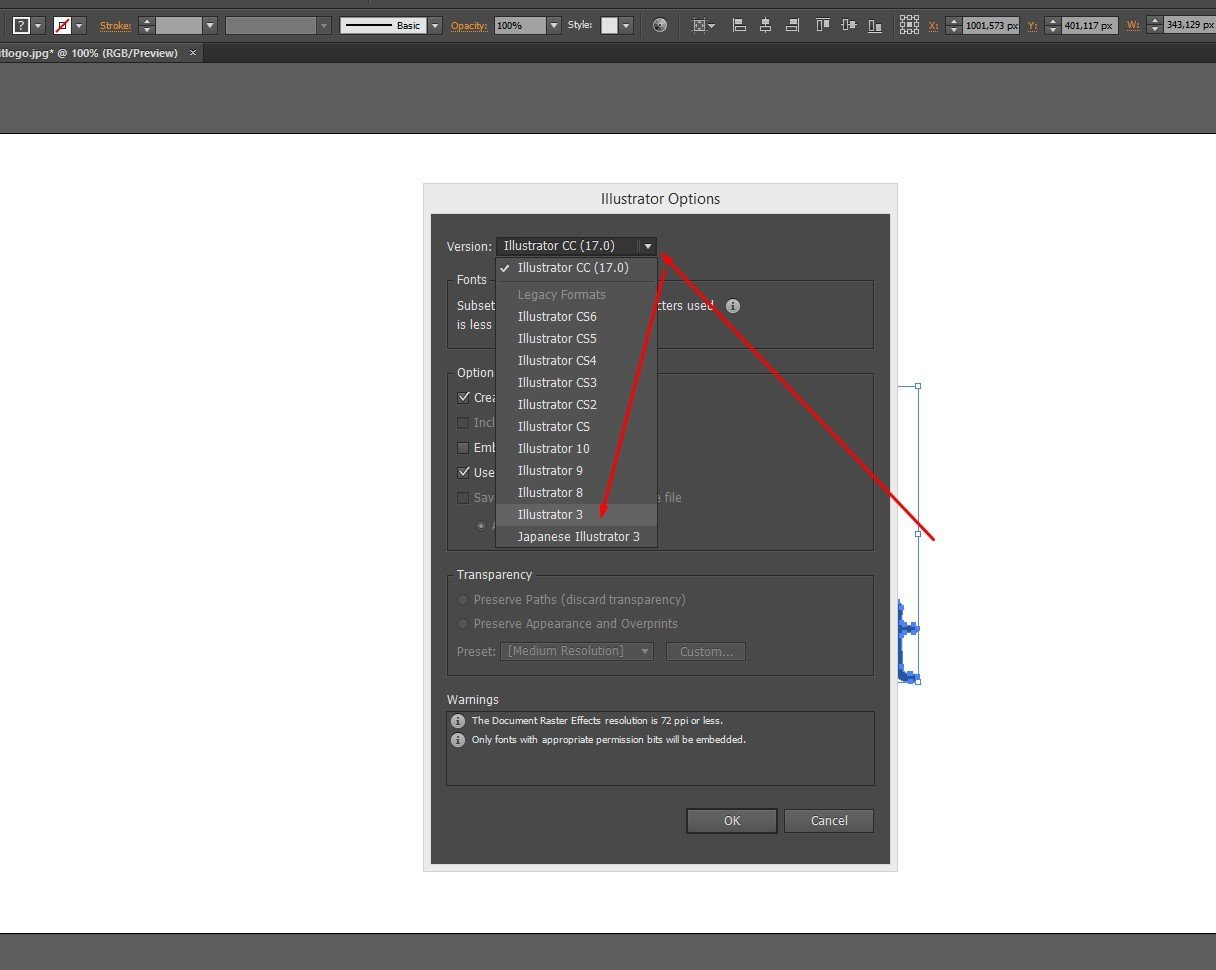Toggle the Use Compression checkbox
Image resolution: width=1216 pixels, height=970 pixels.
click(463, 472)
